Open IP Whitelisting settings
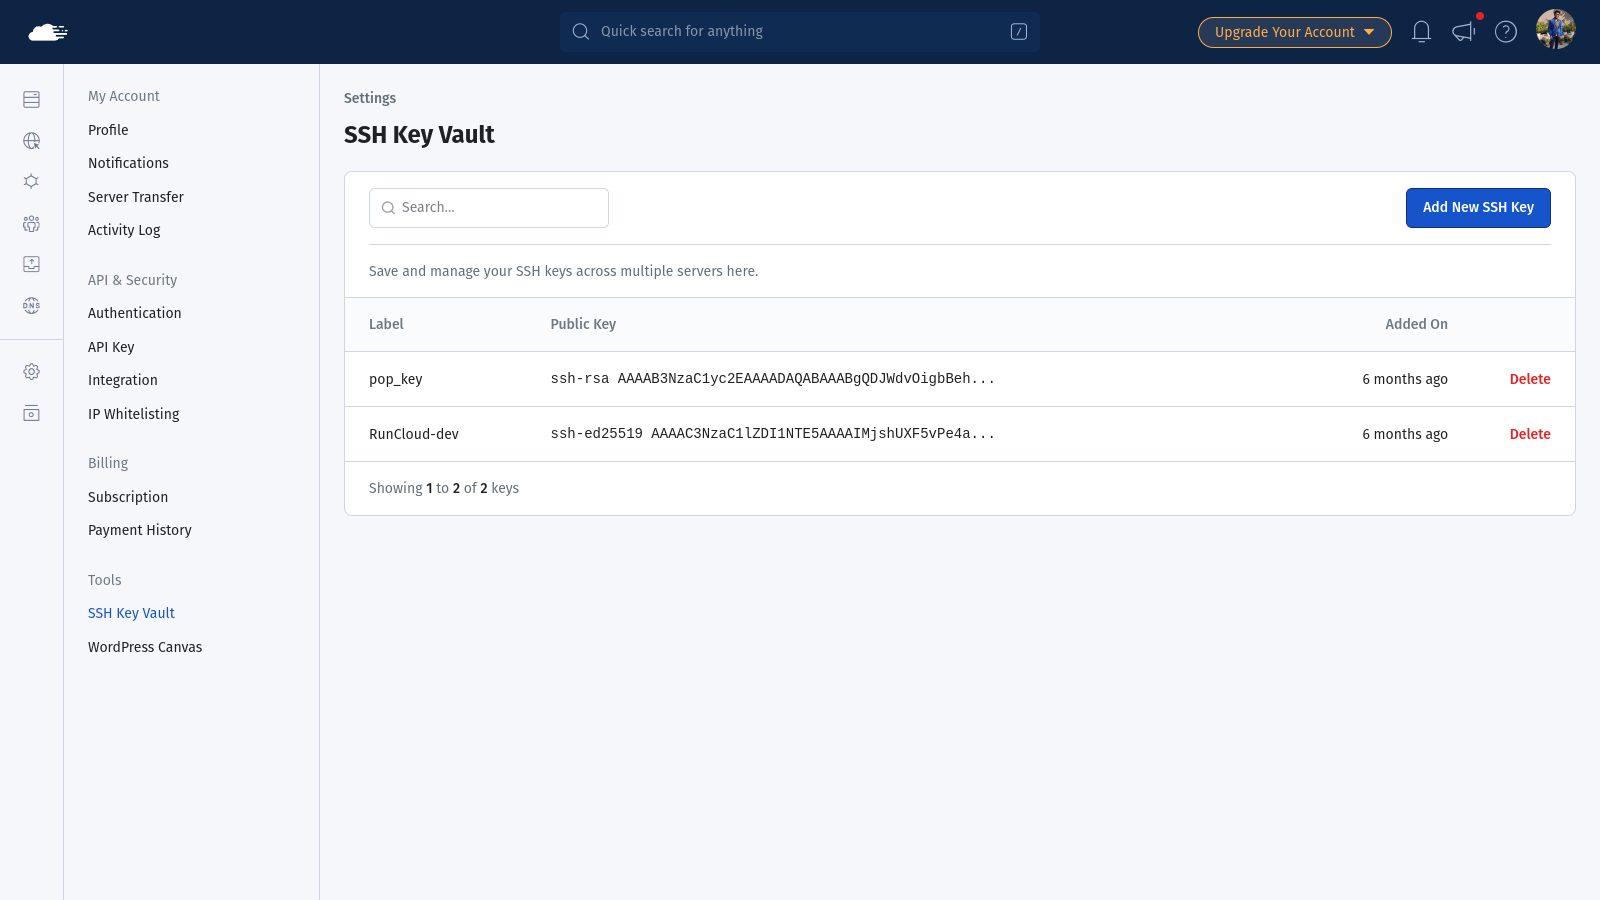Screen dimensions: 1600x900 point(134,414)
